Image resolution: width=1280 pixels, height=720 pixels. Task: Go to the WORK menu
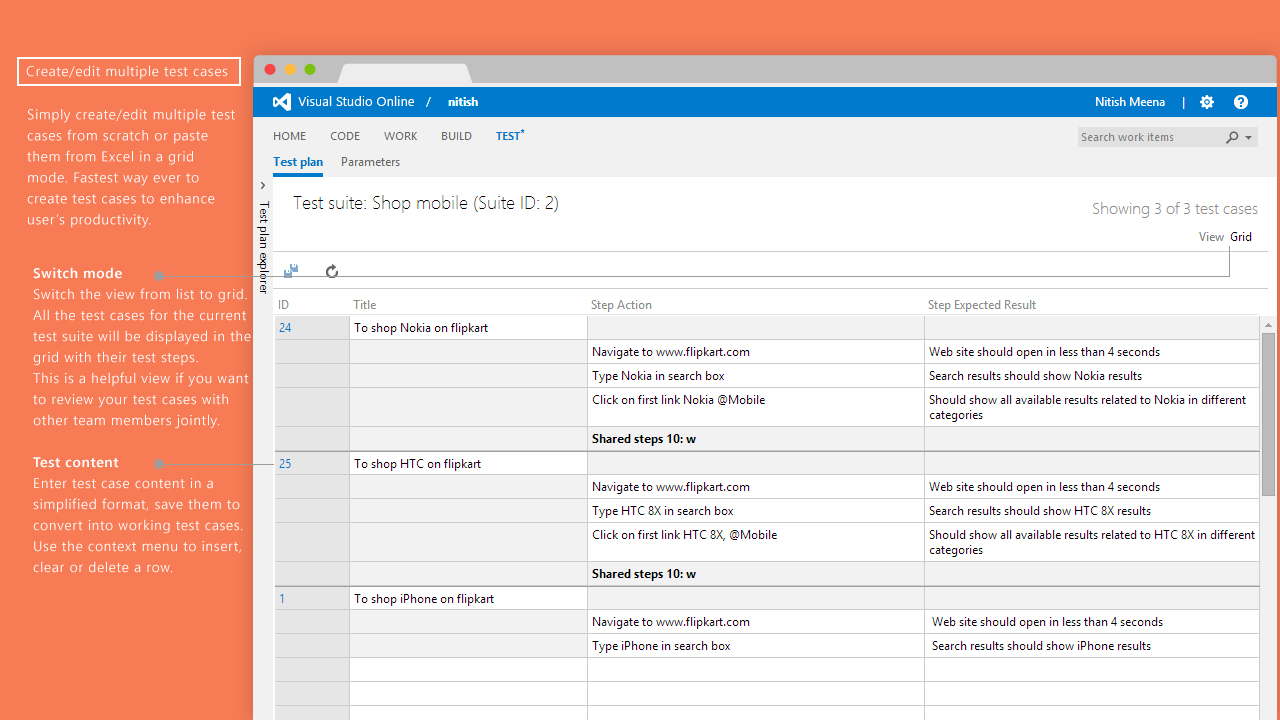pyautogui.click(x=401, y=136)
